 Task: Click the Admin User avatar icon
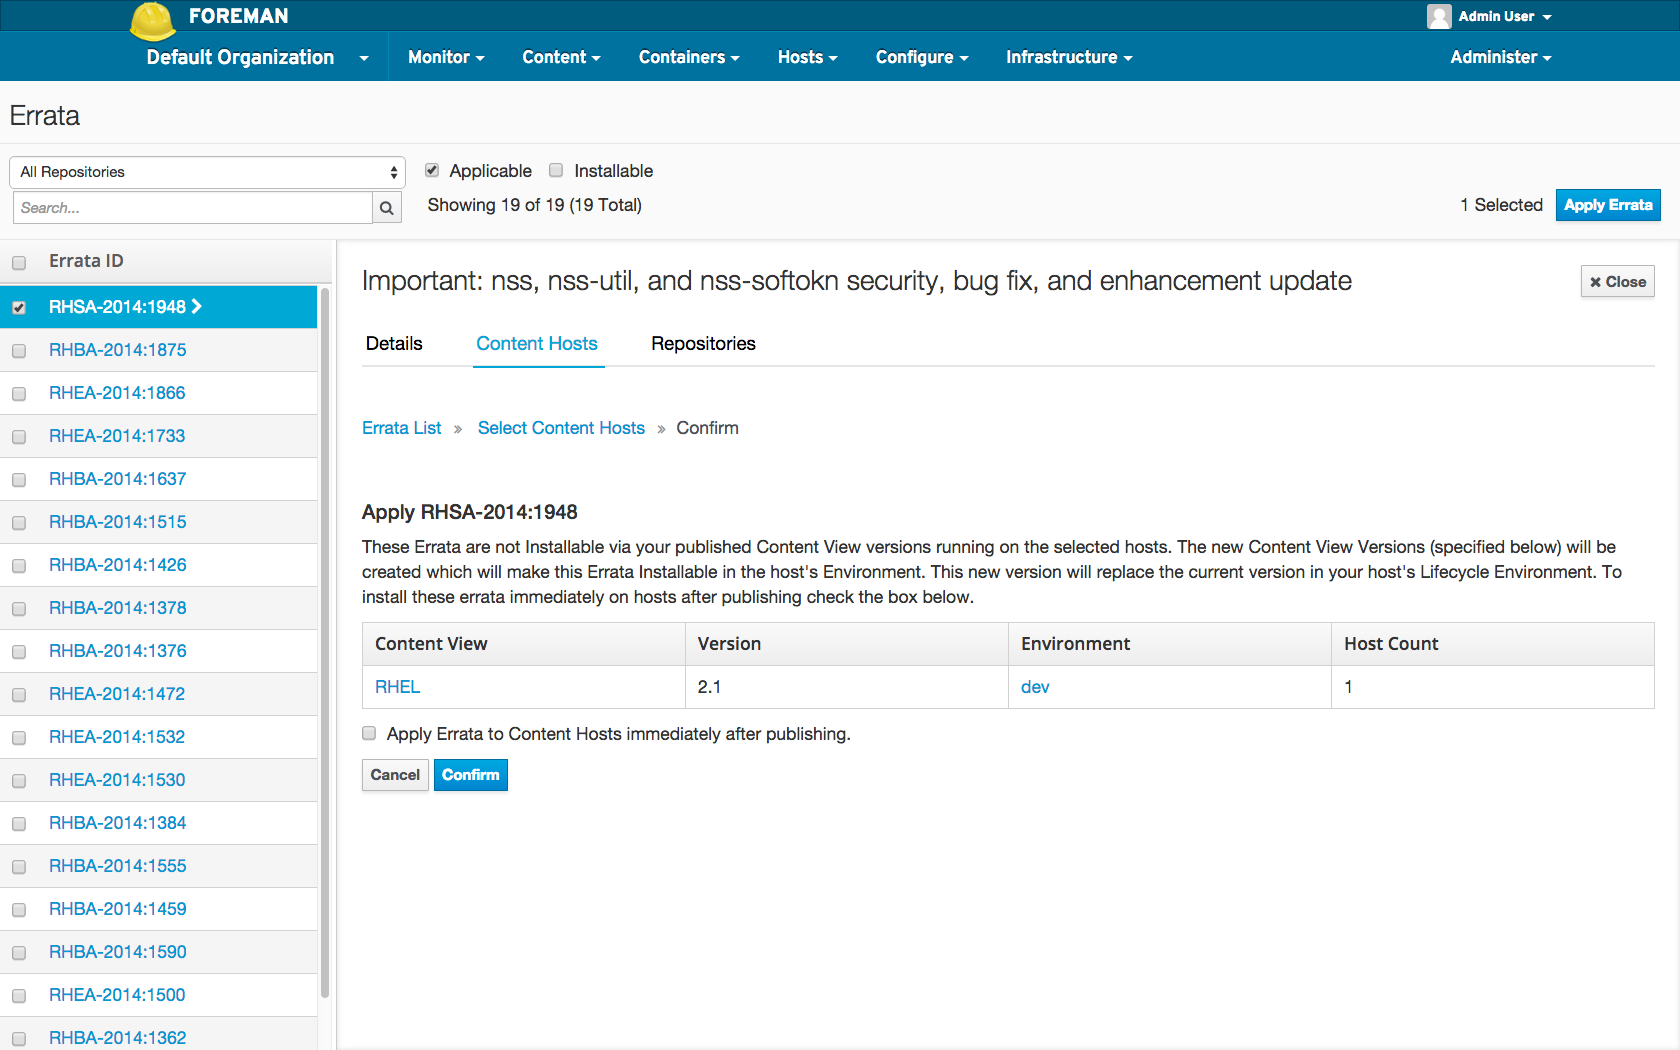[x=1439, y=16]
